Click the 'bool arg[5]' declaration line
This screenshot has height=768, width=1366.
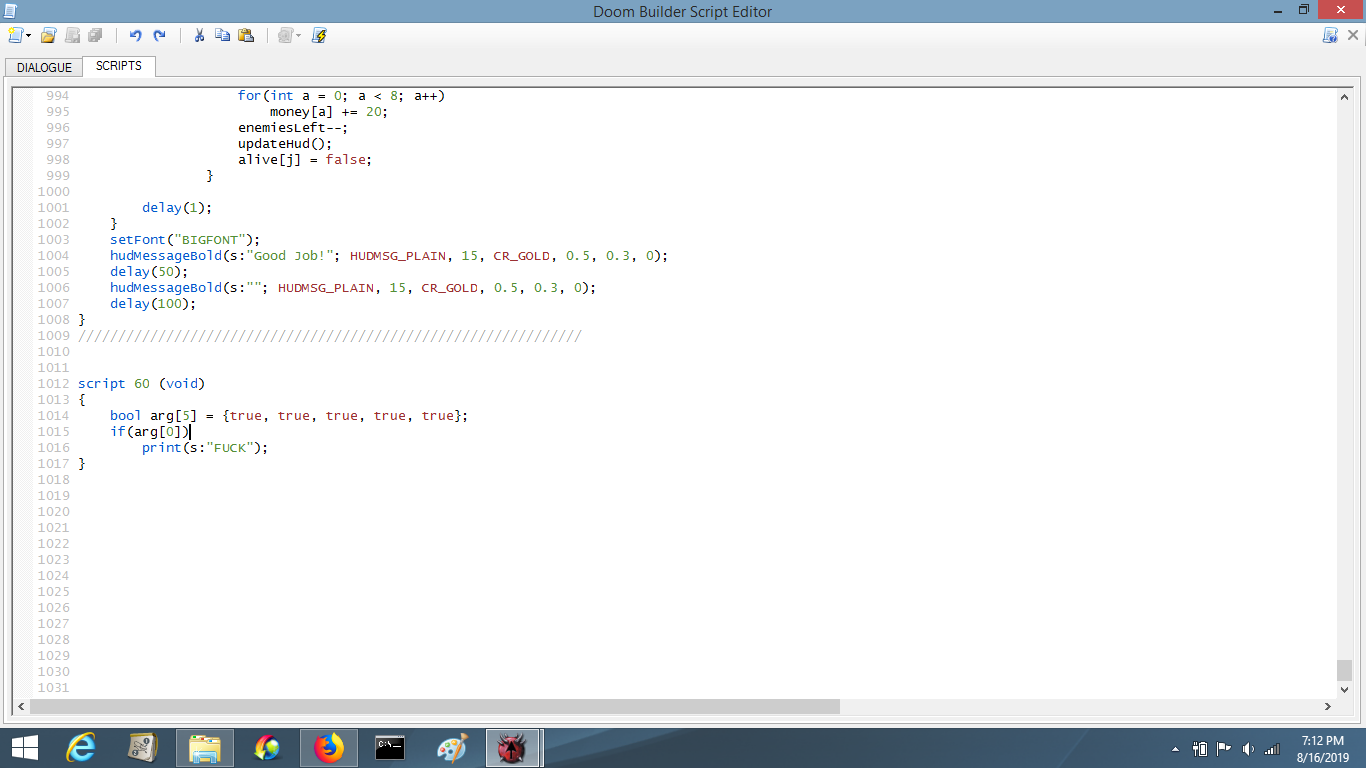point(289,416)
